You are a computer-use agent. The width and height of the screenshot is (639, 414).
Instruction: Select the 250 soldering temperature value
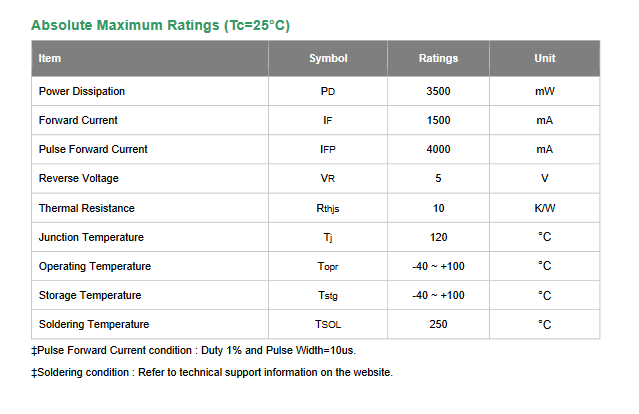[438, 324]
